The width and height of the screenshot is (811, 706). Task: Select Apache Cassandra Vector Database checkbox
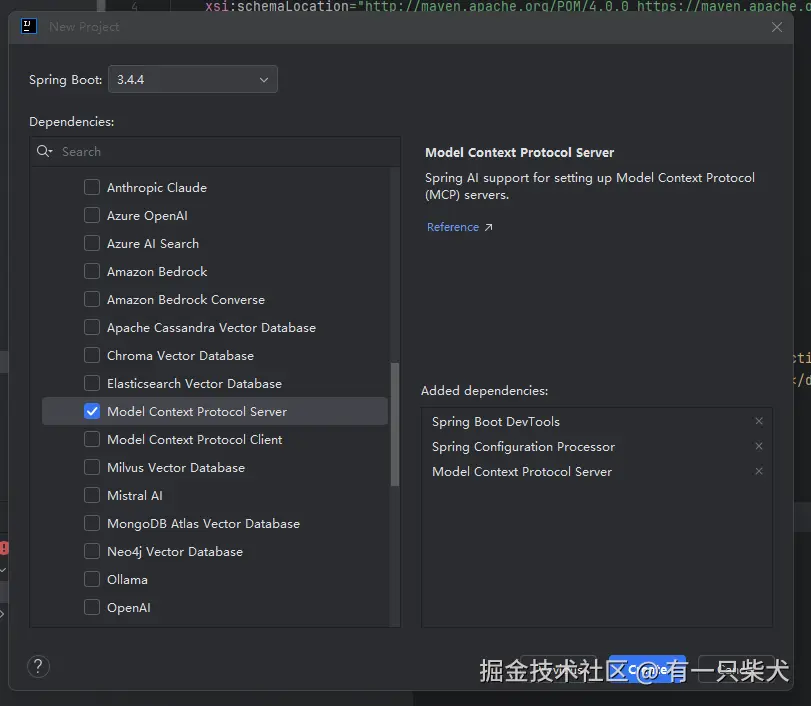(92, 327)
